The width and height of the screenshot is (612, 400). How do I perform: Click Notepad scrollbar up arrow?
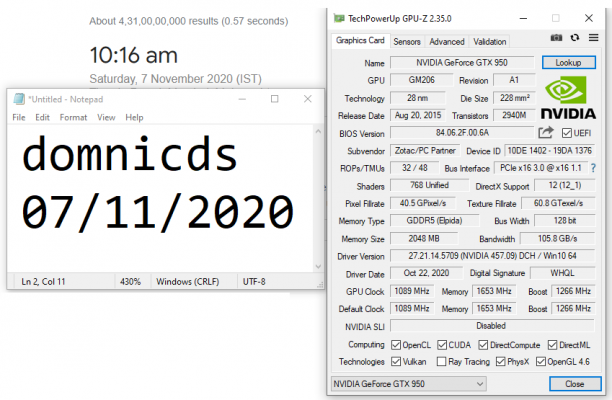coord(318,132)
